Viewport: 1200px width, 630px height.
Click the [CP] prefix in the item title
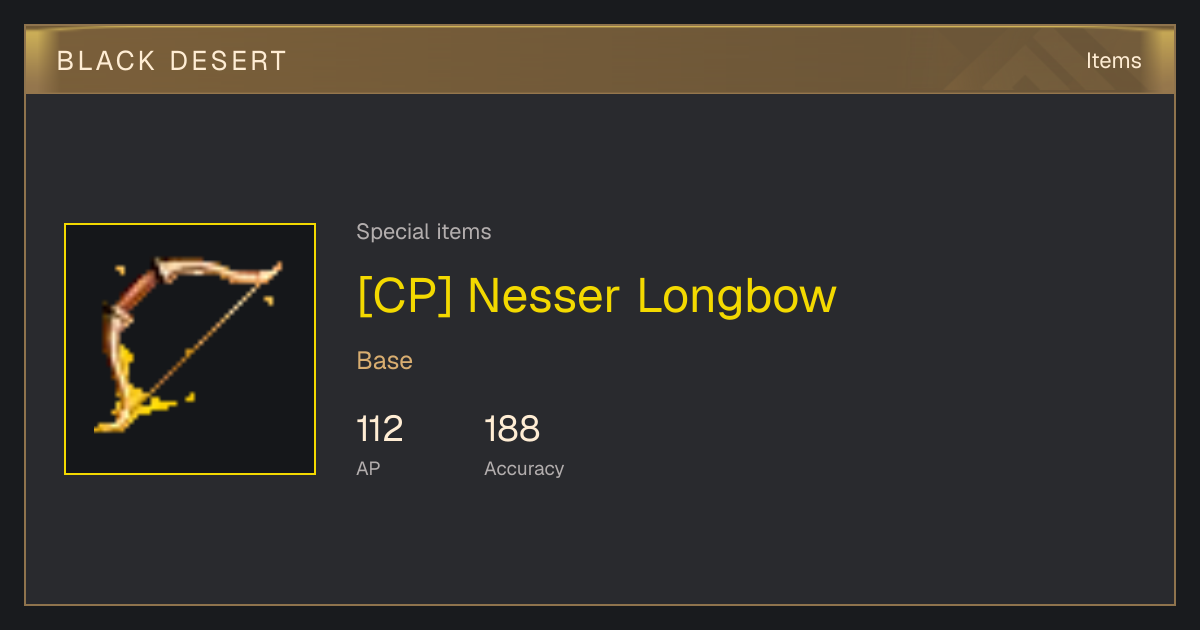point(405,295)
